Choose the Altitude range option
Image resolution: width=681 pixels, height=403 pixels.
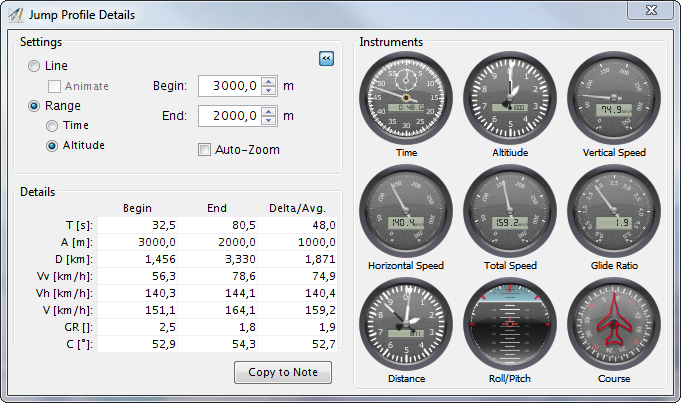pyautogui.click(x=53, y=146)
